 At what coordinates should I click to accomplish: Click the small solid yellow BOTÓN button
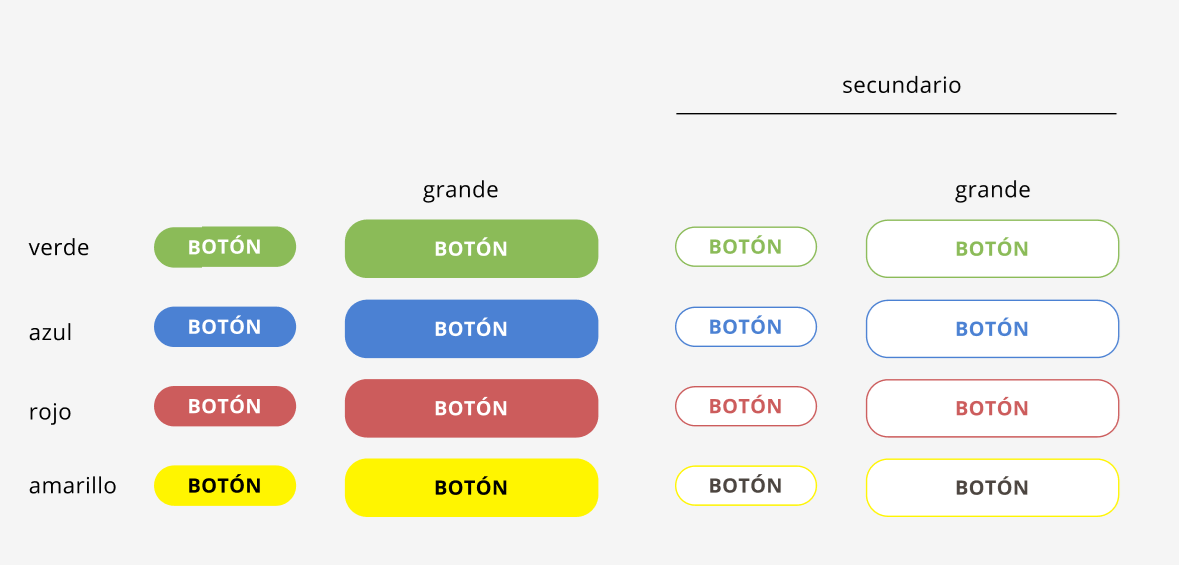pos(225,486)
